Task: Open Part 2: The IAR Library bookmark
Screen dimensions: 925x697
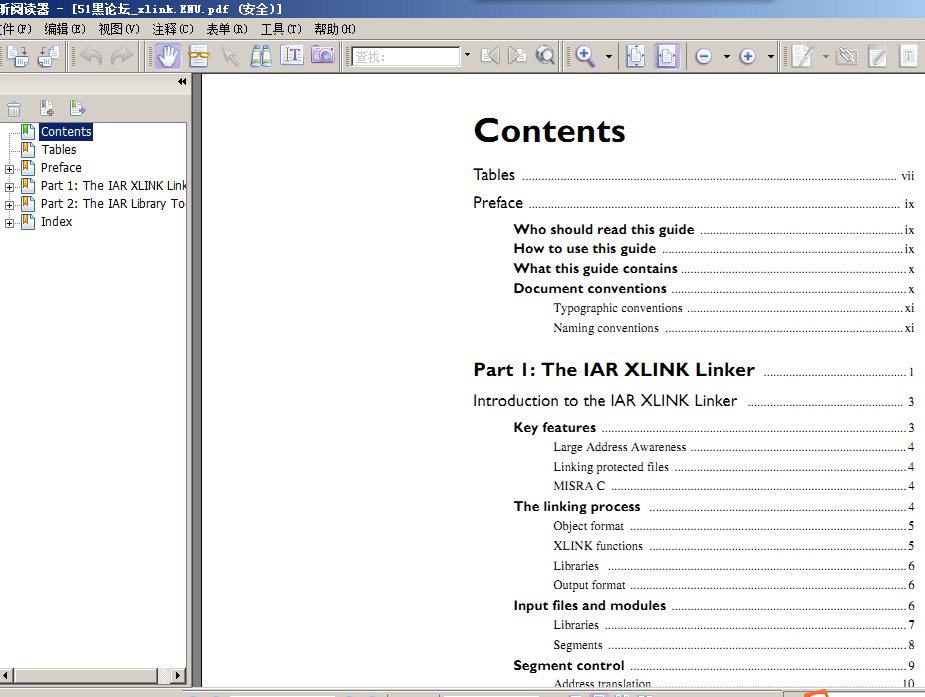Action: tap(113, 203)
